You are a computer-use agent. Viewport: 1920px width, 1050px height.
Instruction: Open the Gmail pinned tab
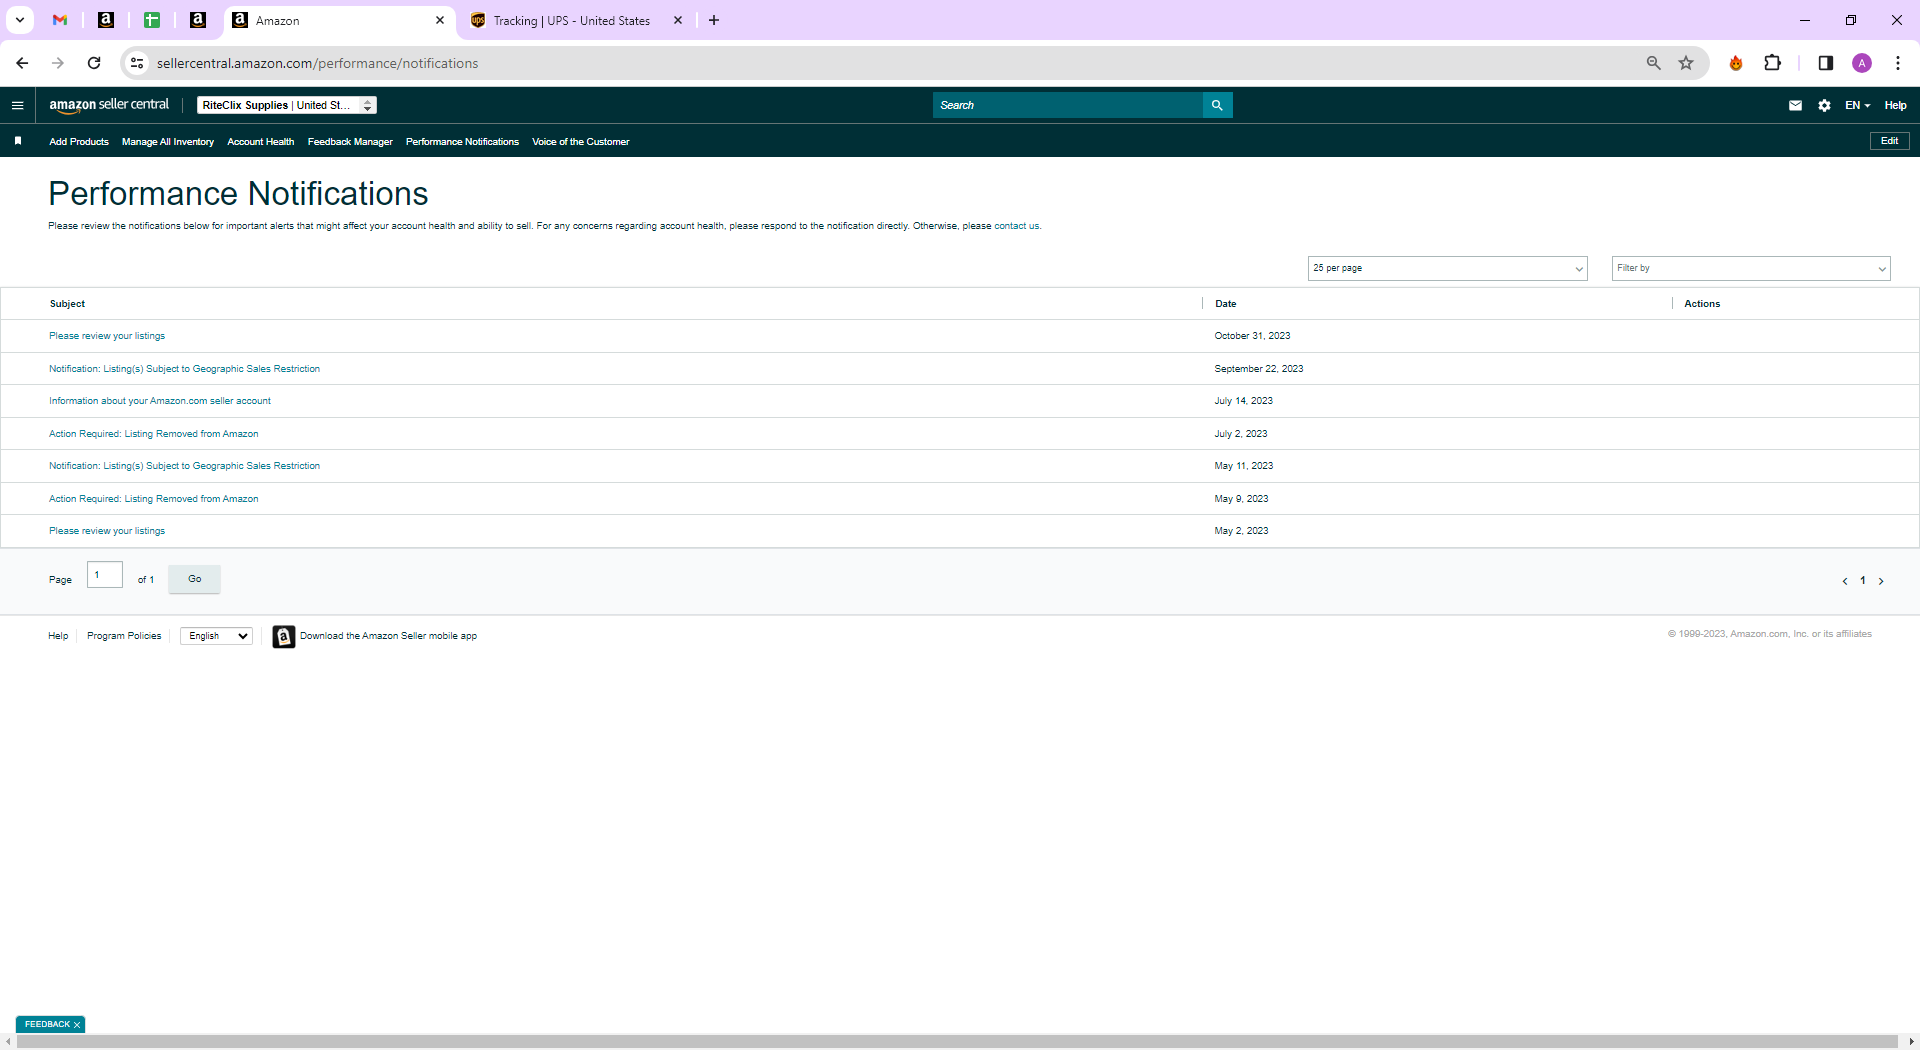pos(60,20)
